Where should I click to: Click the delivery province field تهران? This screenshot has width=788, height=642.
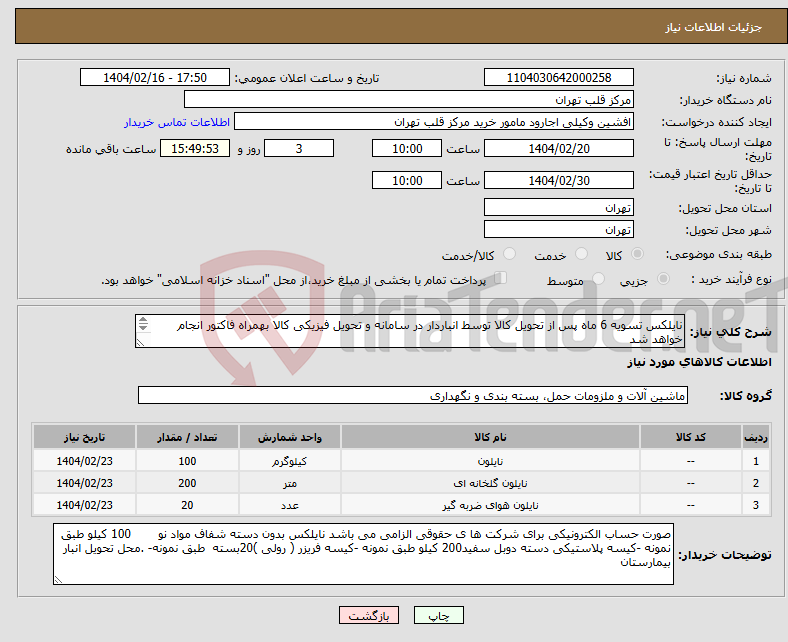point(559,207)
